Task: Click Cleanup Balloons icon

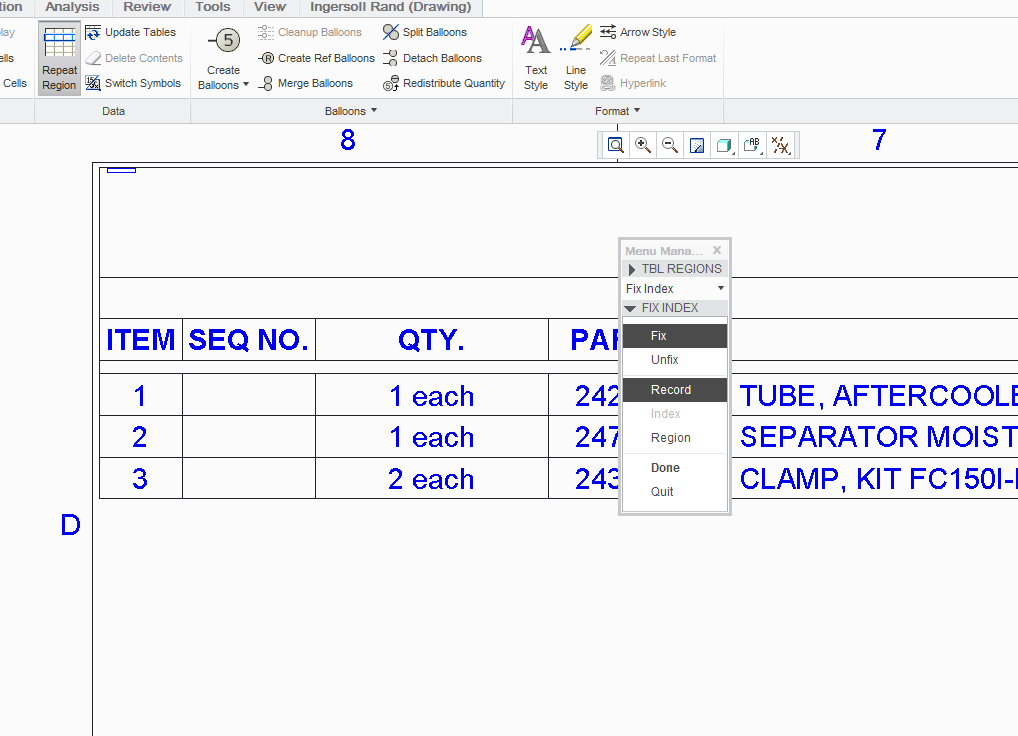Action: [x=266, y=32]
